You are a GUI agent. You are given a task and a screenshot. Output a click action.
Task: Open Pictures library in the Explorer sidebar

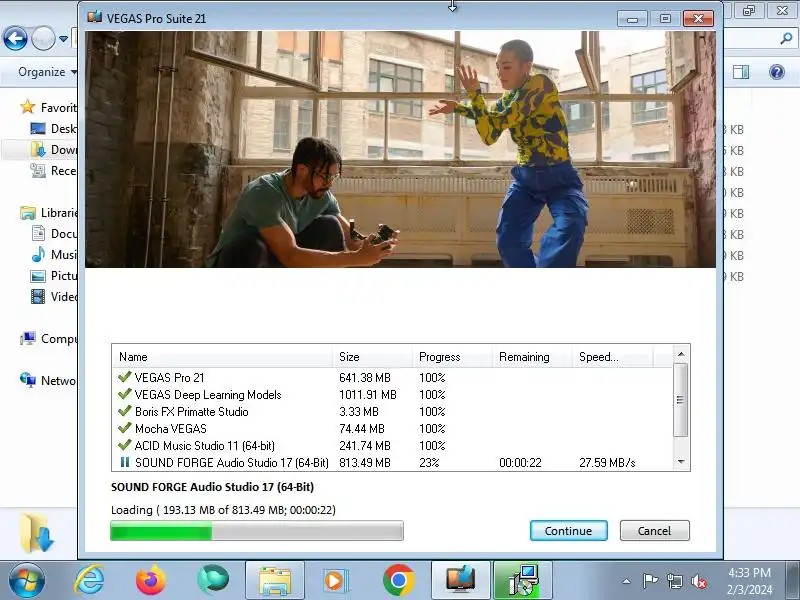pyautogui.click(x=54, y=276)
